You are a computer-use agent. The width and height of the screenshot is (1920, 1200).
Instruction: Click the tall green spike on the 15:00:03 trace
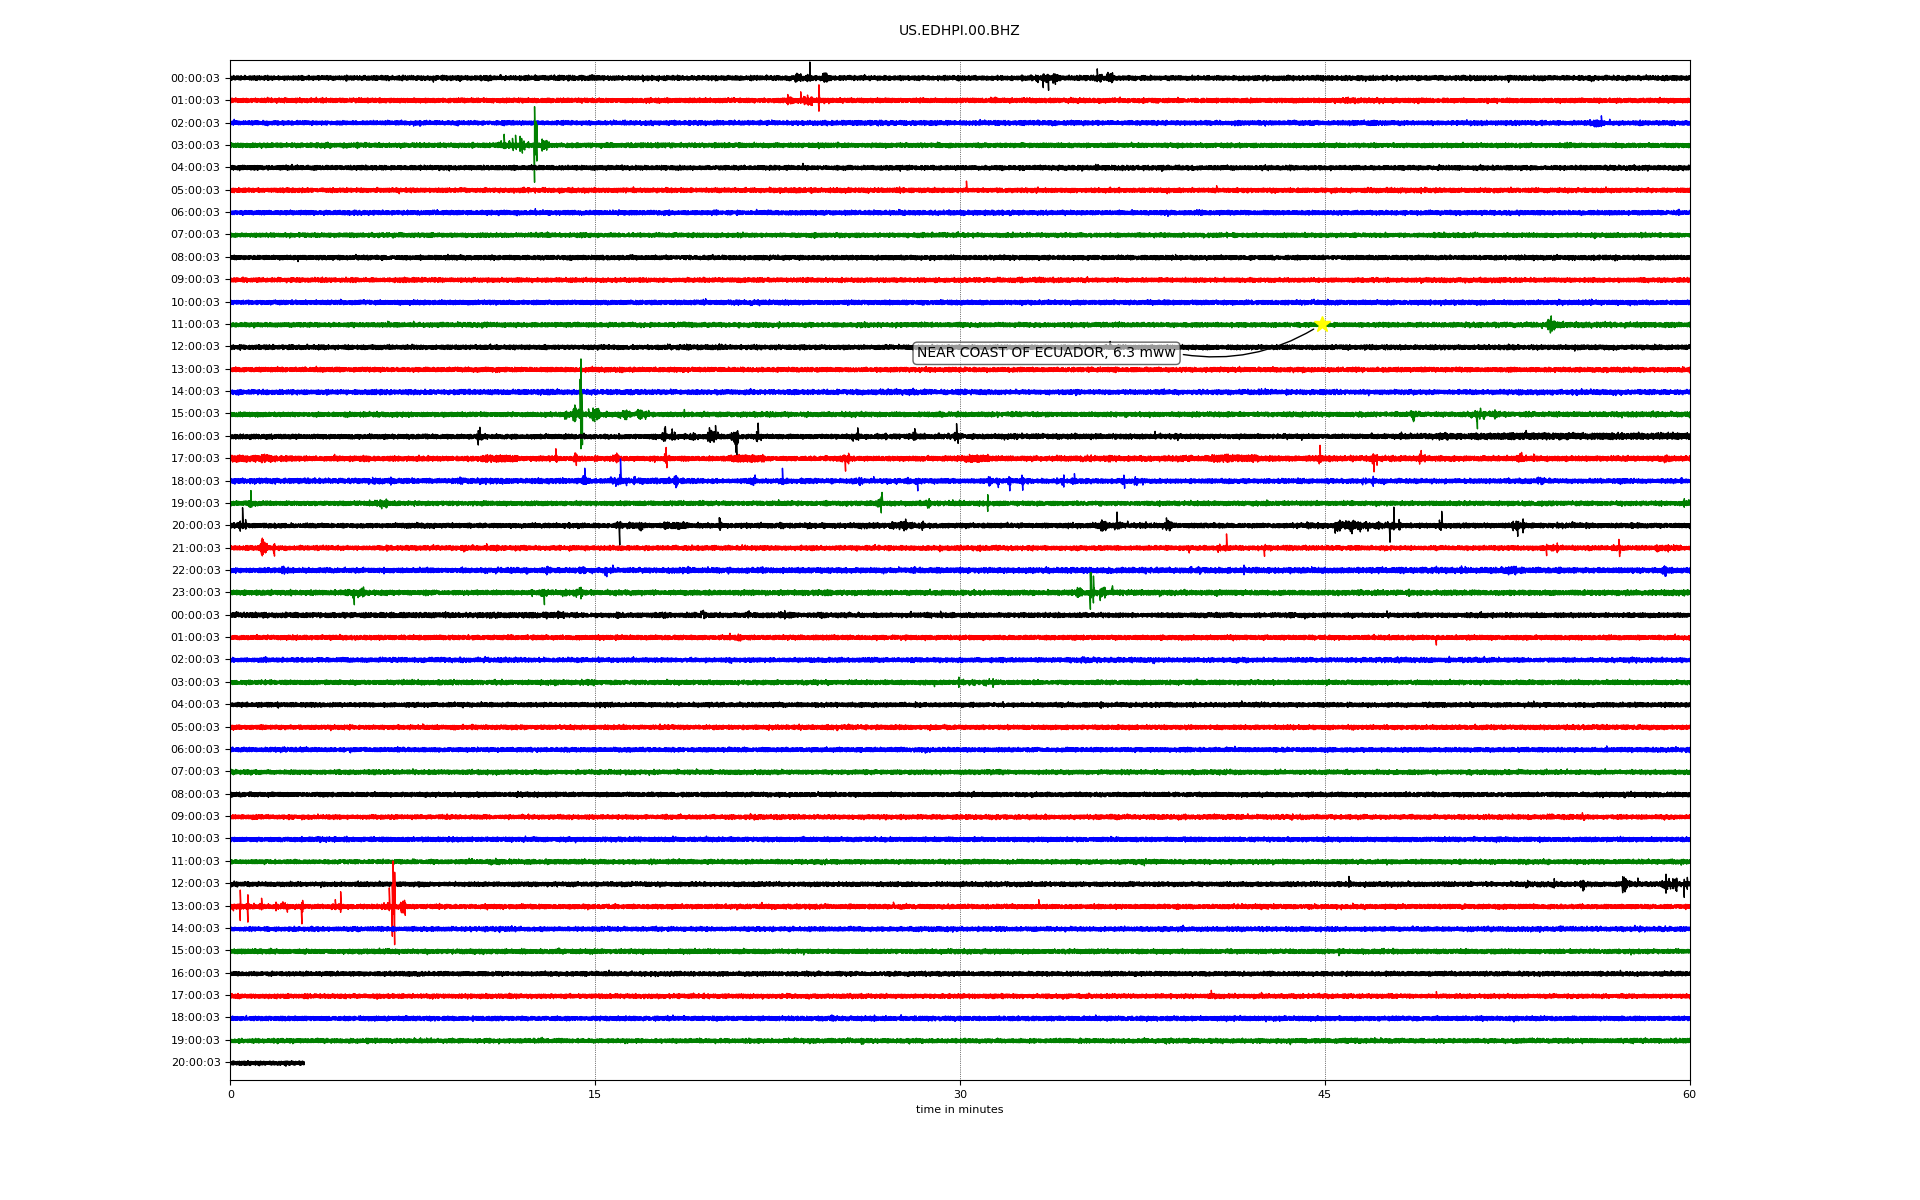coord(581,405)
